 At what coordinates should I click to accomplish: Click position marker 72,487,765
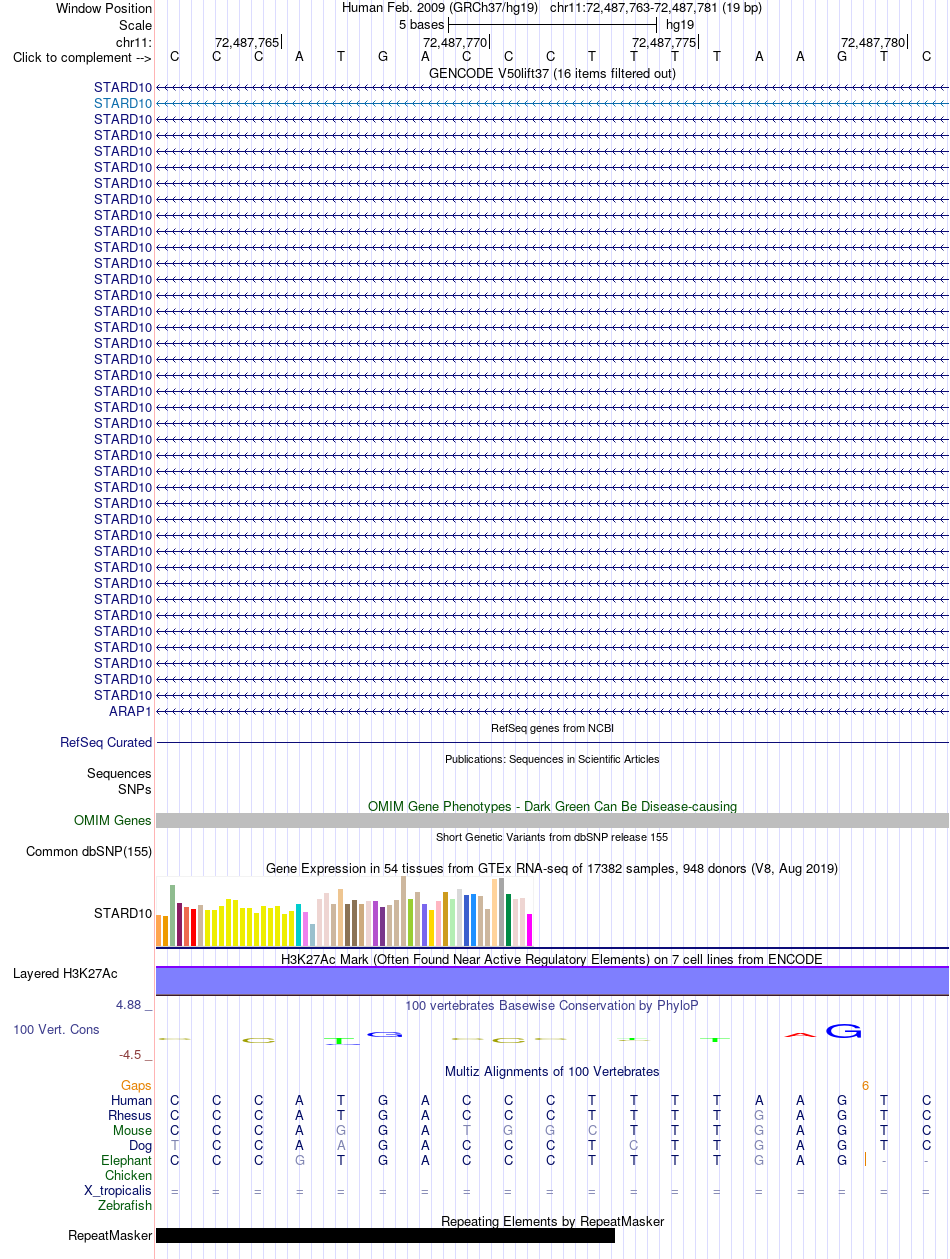point(247,42)
